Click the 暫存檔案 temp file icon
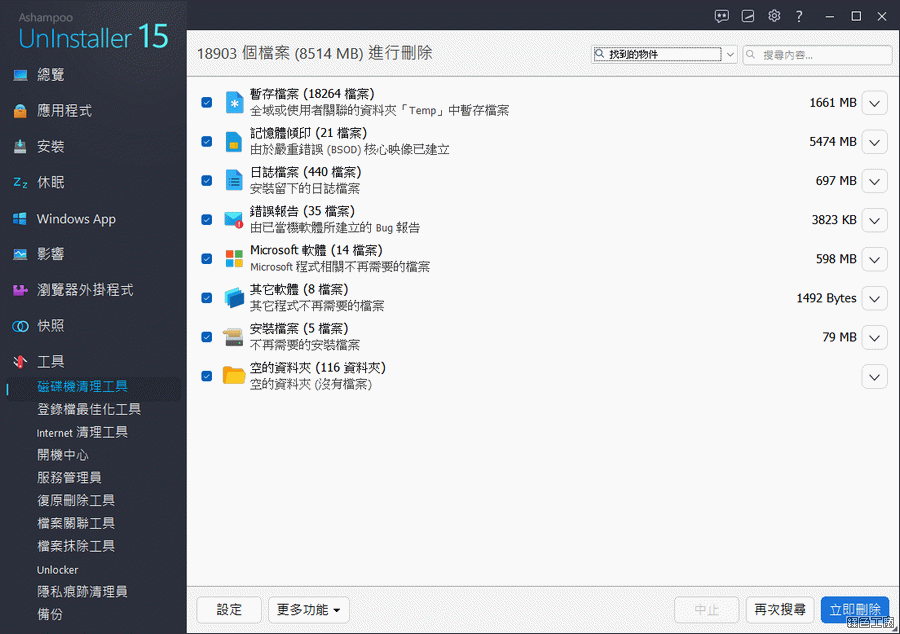Image resolution: width=900 pixels, height=634 pixels. (234, 102)
